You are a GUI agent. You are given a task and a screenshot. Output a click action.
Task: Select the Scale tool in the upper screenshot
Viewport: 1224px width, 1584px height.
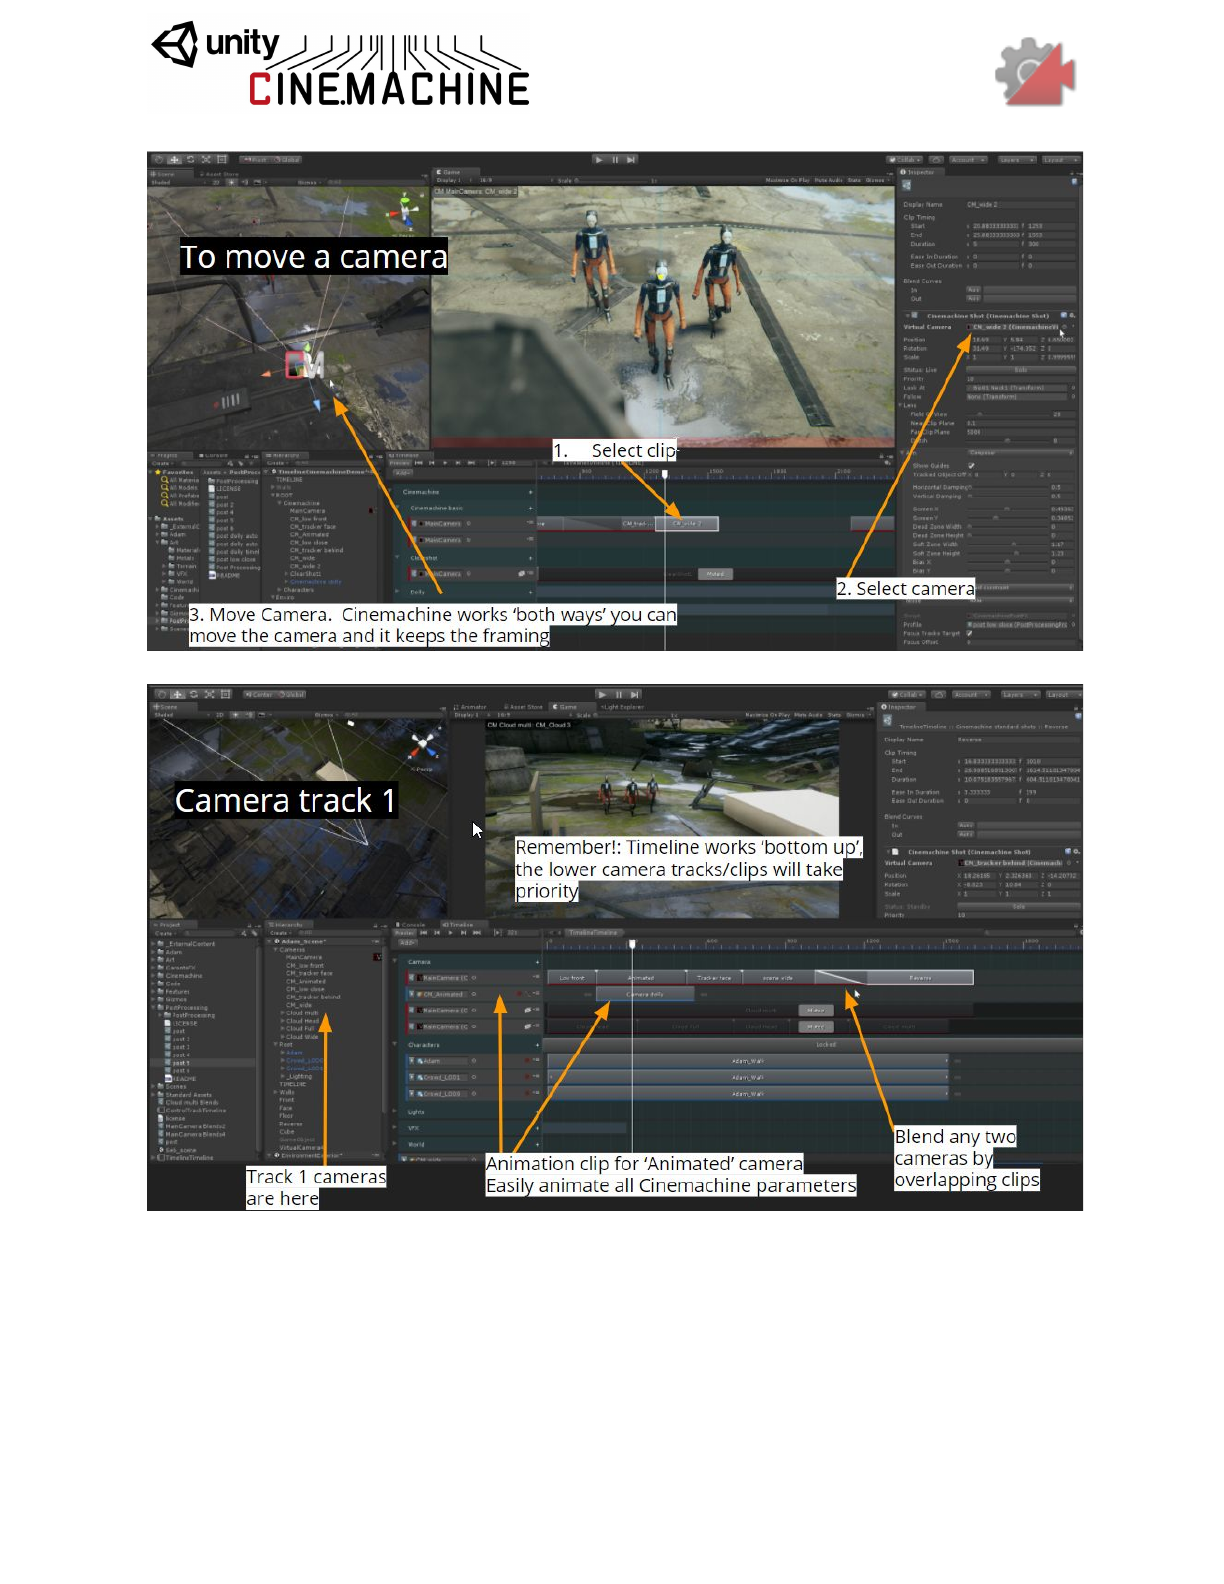point(206,159)
